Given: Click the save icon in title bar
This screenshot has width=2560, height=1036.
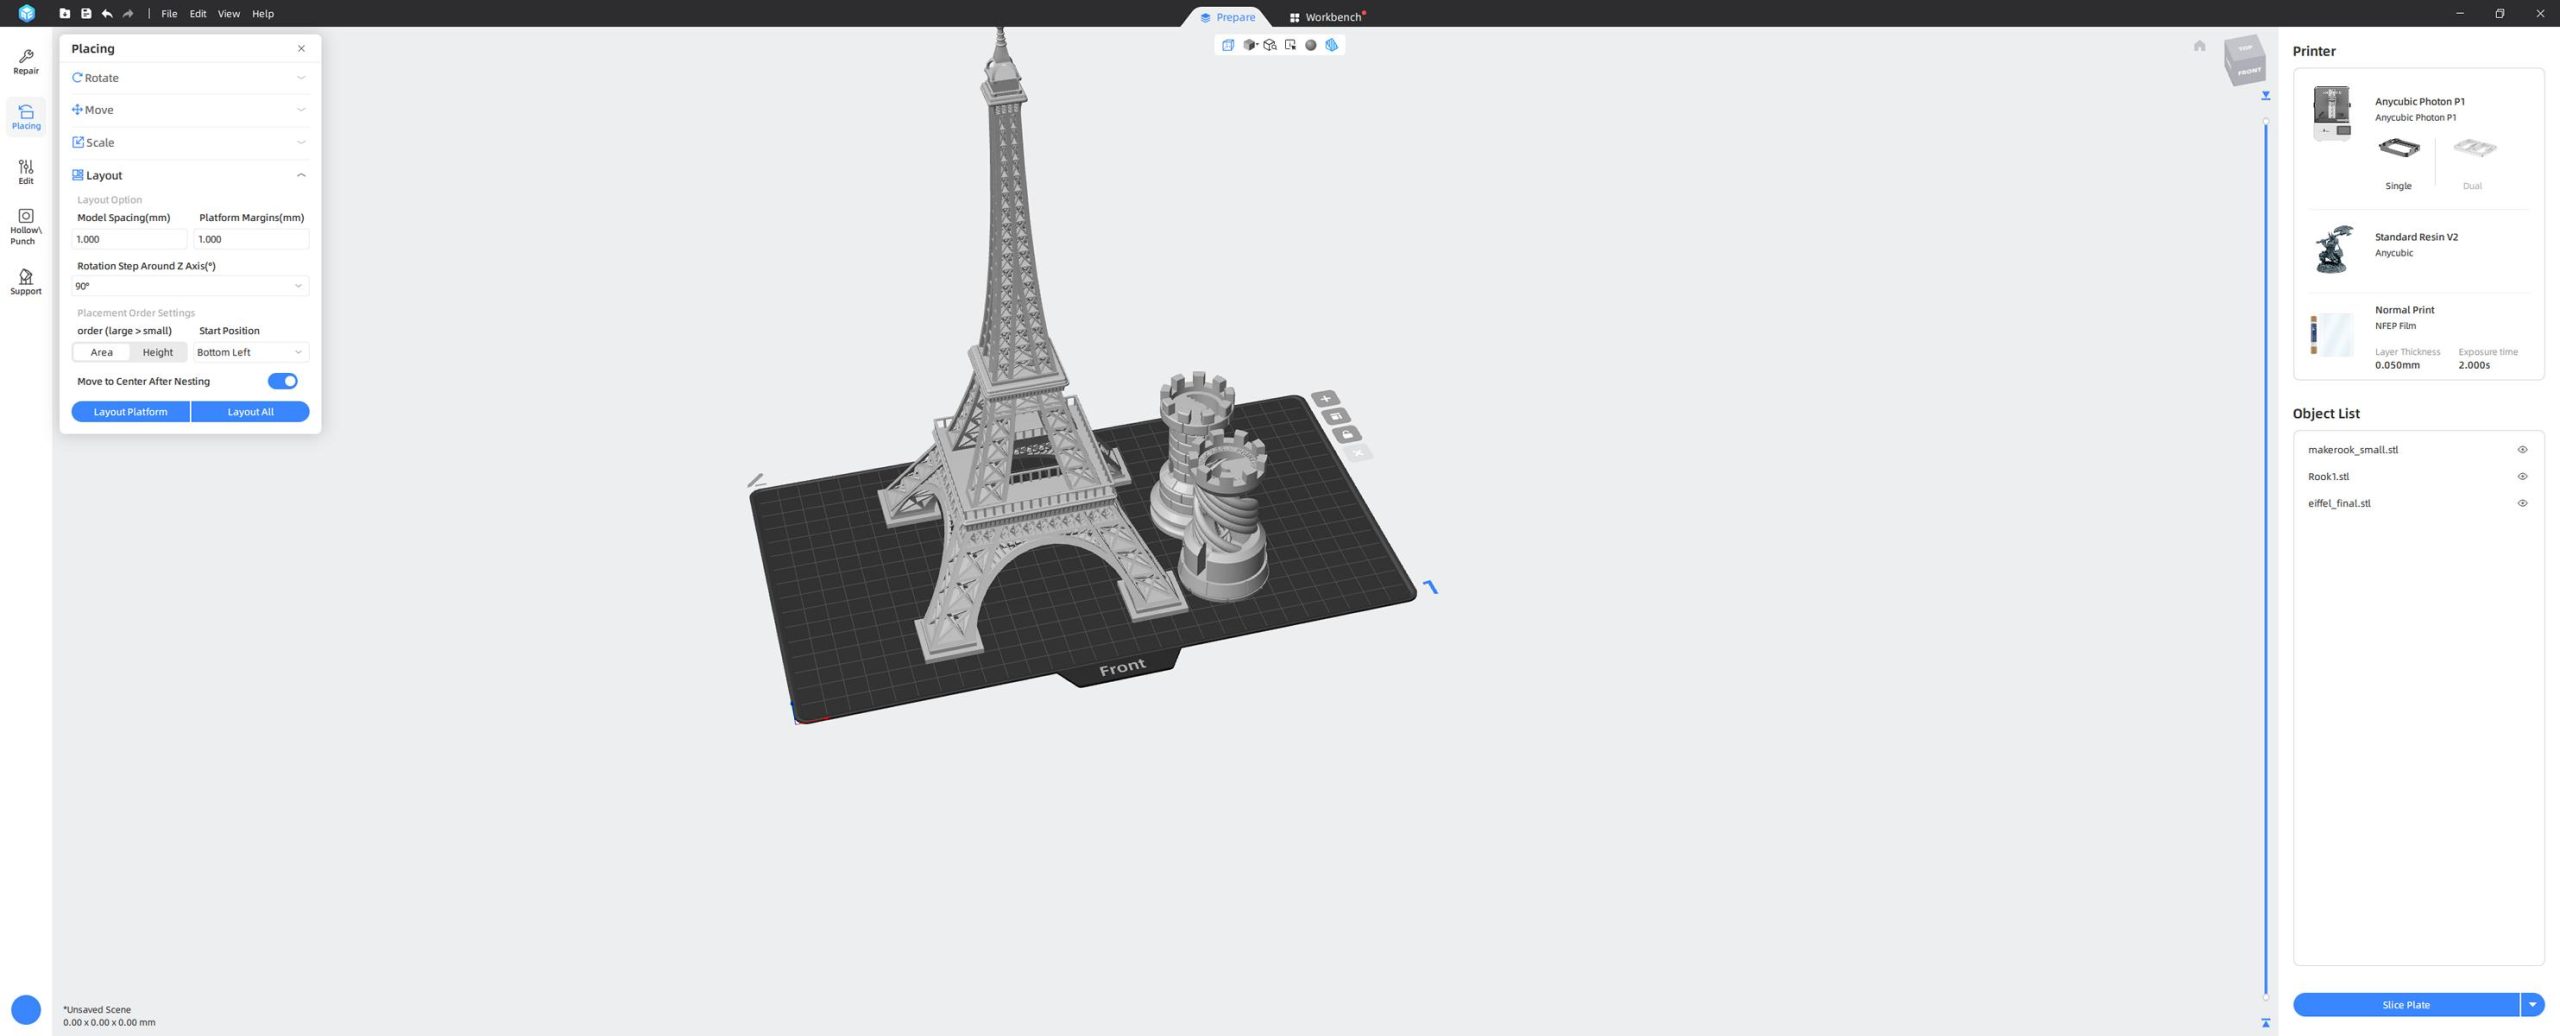Looking at the screenshot, I should (x=86, y=14).
